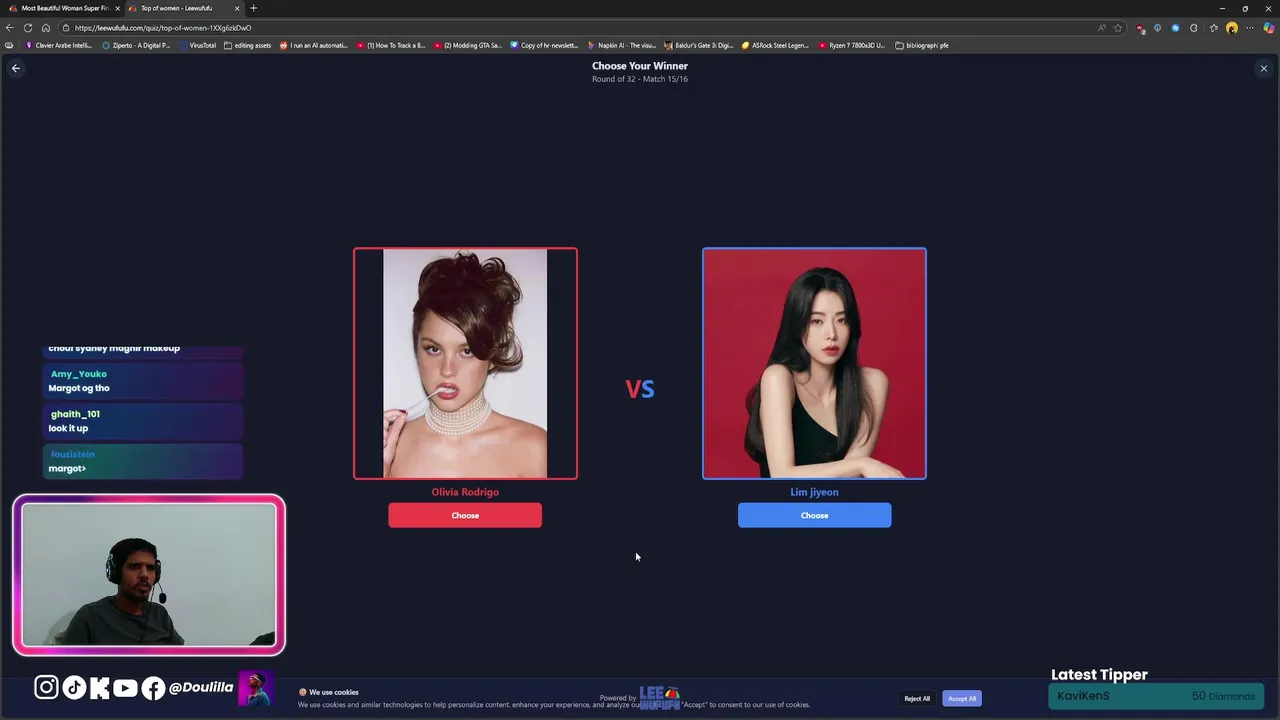This screenshot has width=1280, height=720.
Task: Open the new tab plus button
Action: (x=253, y=8)
